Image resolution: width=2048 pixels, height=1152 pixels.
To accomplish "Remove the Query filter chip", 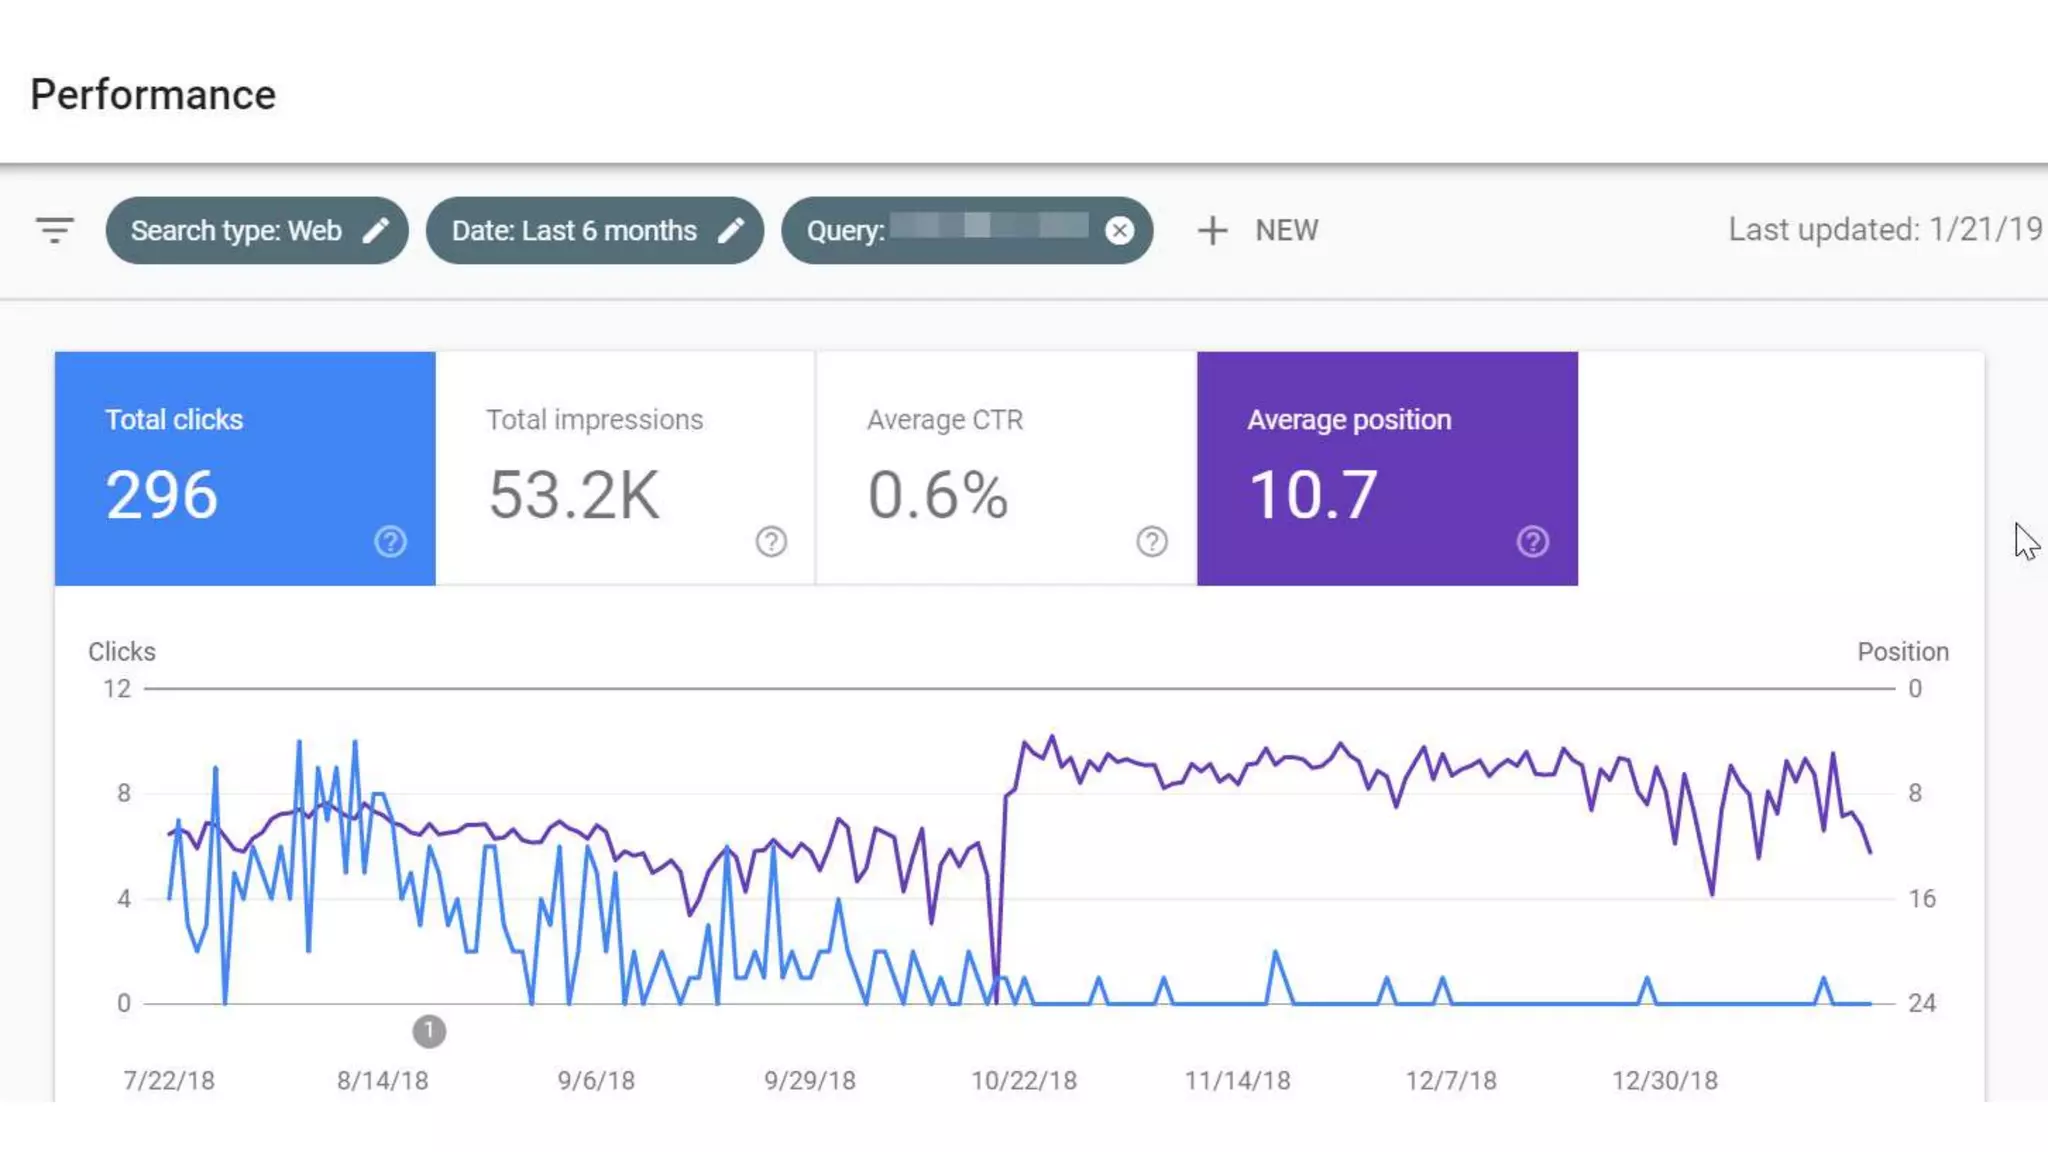I will click(x=1119, y=231).
